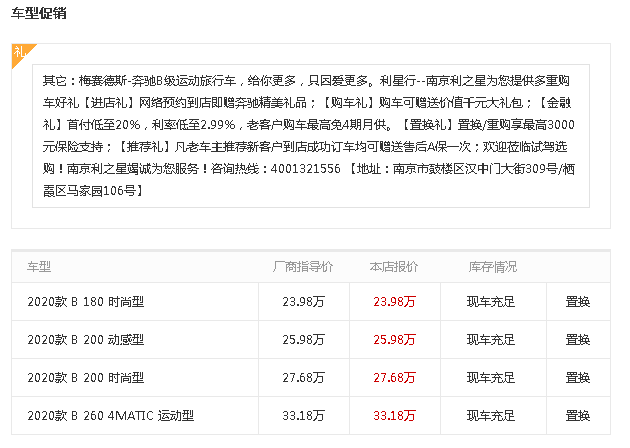
Task: Select 2020款 B 260 4MATIC 运动型 model
Action: 110,416
